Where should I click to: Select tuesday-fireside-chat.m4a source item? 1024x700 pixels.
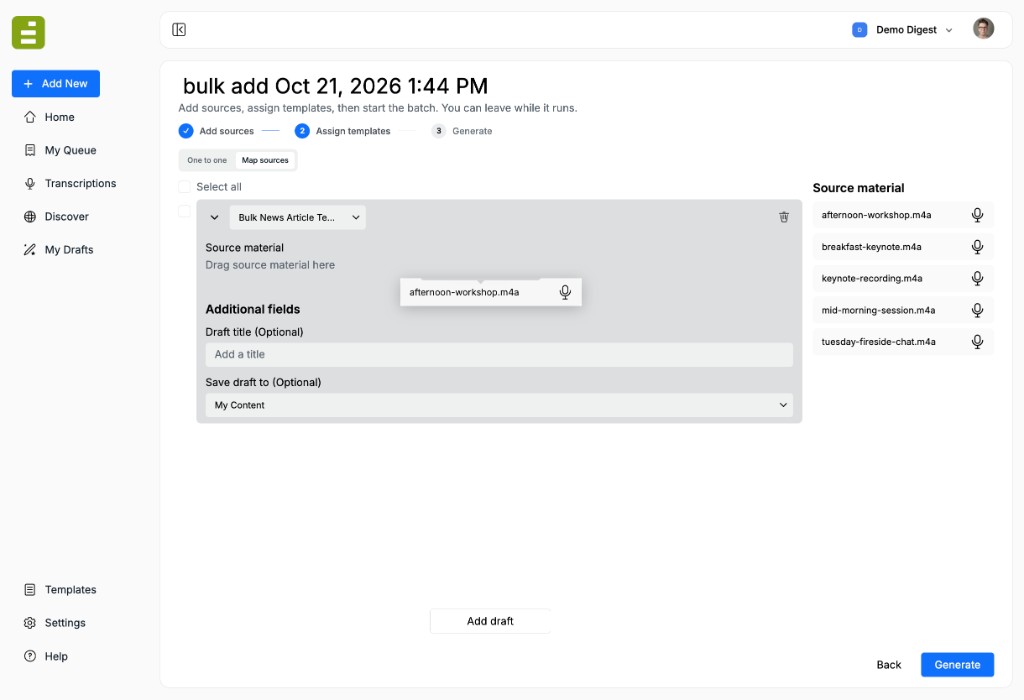coord(903,342)
